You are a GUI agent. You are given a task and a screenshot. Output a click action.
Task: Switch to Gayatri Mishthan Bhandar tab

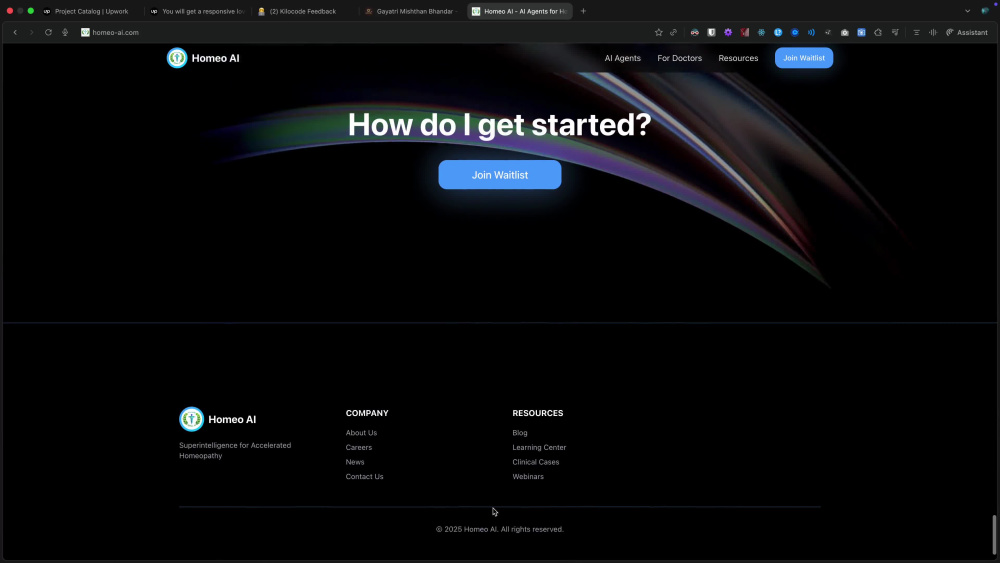click(x=411, y=11)
